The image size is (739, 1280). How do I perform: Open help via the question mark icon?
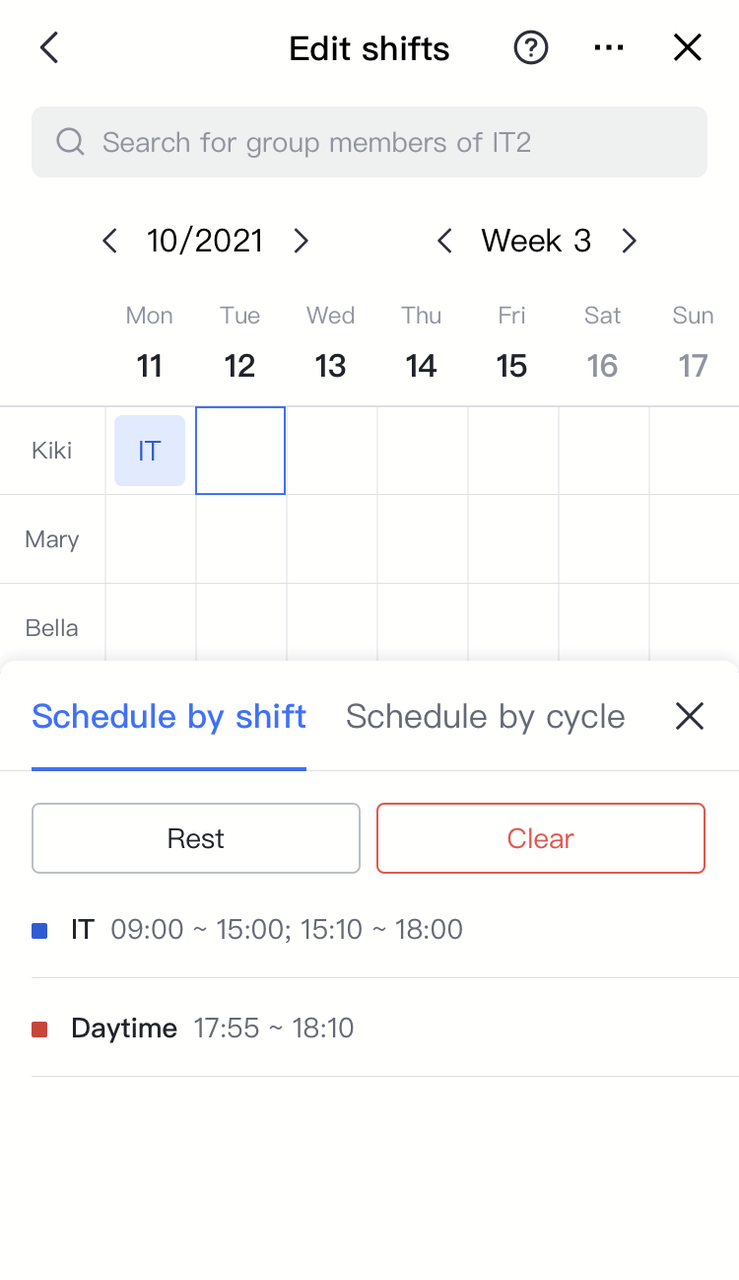pos(531,48)
